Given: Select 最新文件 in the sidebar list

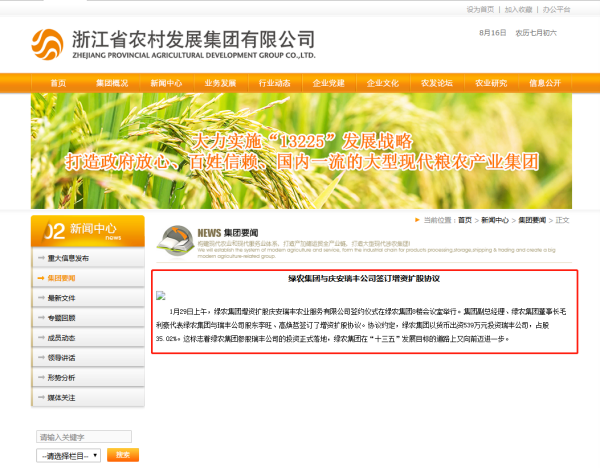Looking at the screenshot, I should (62, 298).
